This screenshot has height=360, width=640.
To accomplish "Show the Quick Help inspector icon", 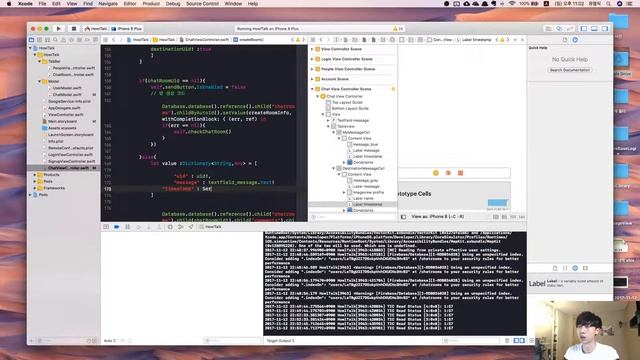I will pyautogui.click(x=575, y=40).
